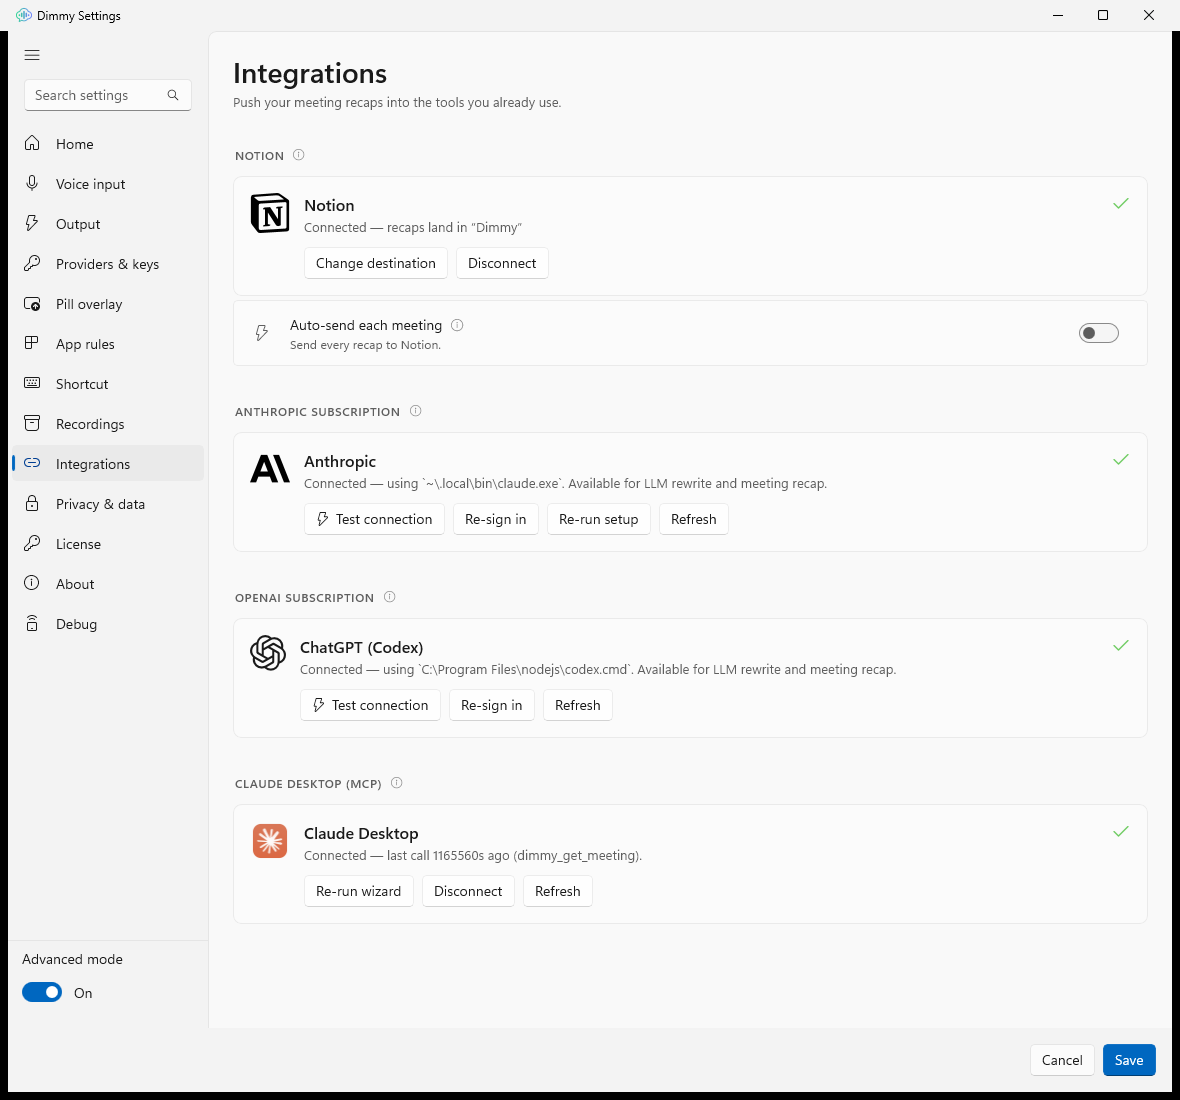Save the settings
The width and height of the screenshot is (1180, 1100).
[1129, 1059]
